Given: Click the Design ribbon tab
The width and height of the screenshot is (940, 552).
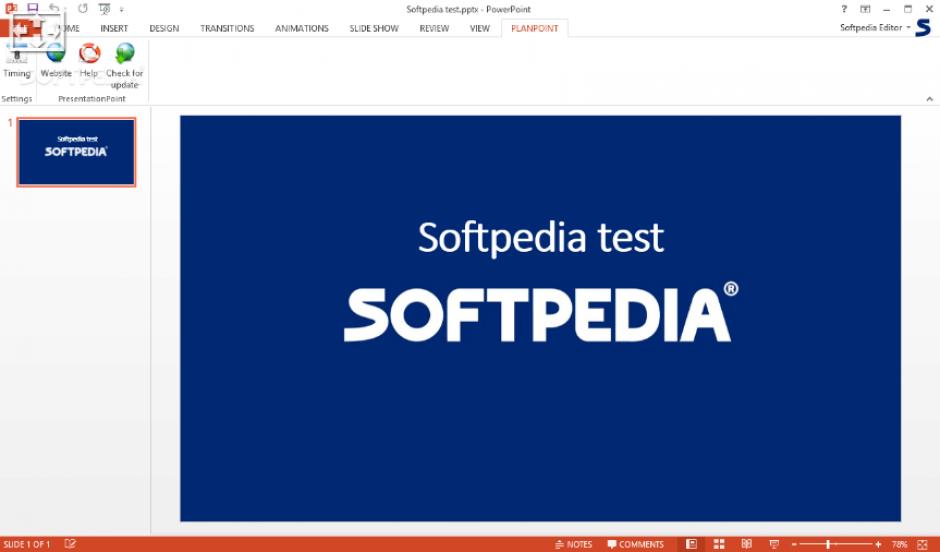Looking at the screenshot, I should 164,28.
